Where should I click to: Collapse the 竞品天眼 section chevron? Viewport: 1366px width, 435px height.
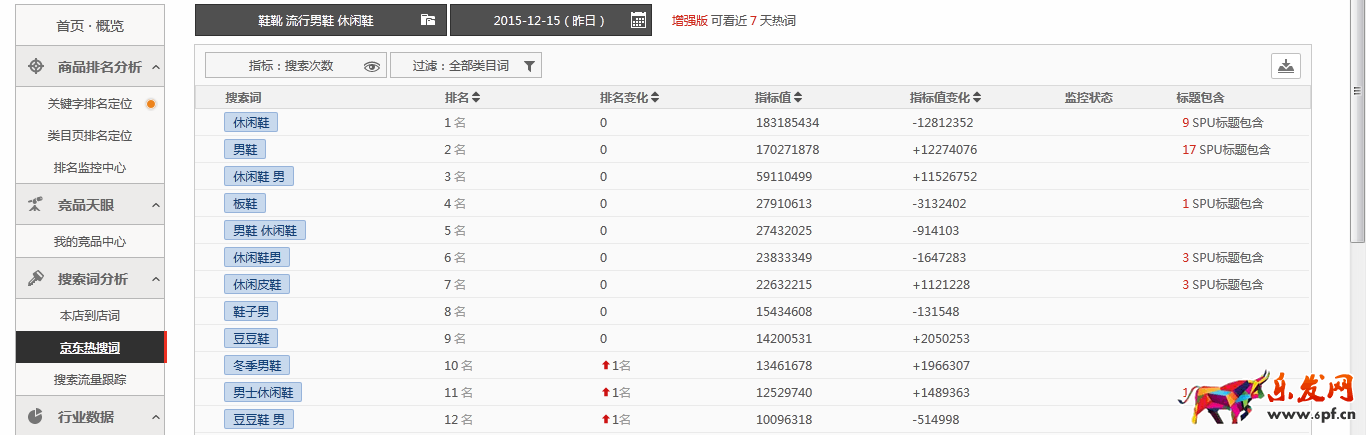pyautogui.click(x=156, y=205)
